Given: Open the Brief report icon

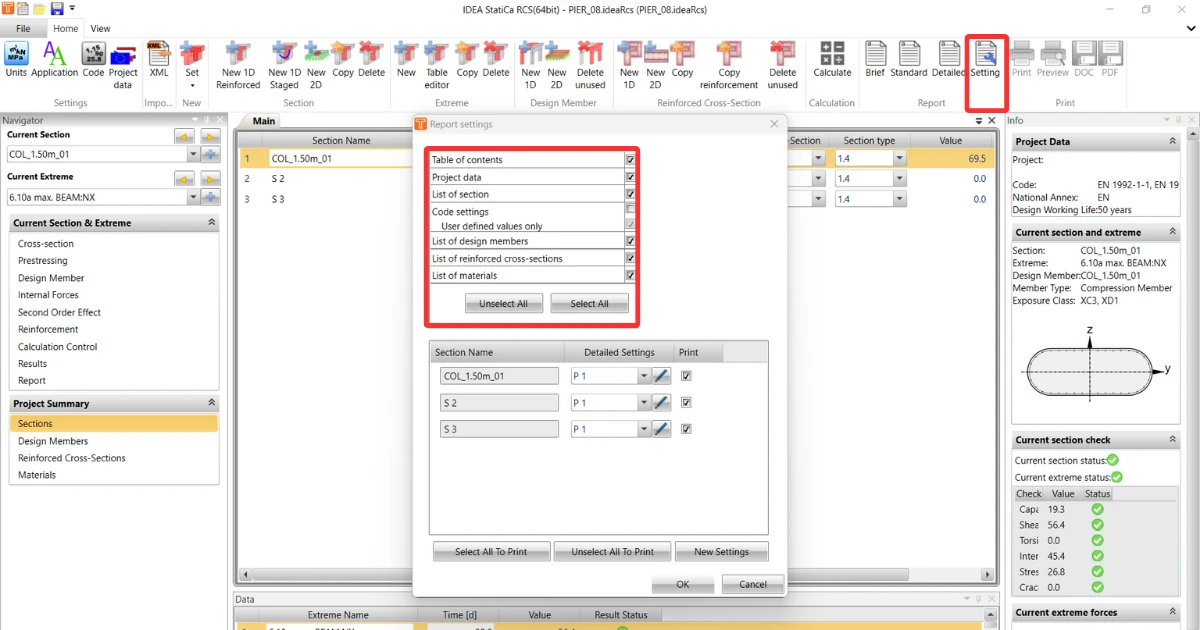Looking at the screenshot, I should [x=875, y=59].
